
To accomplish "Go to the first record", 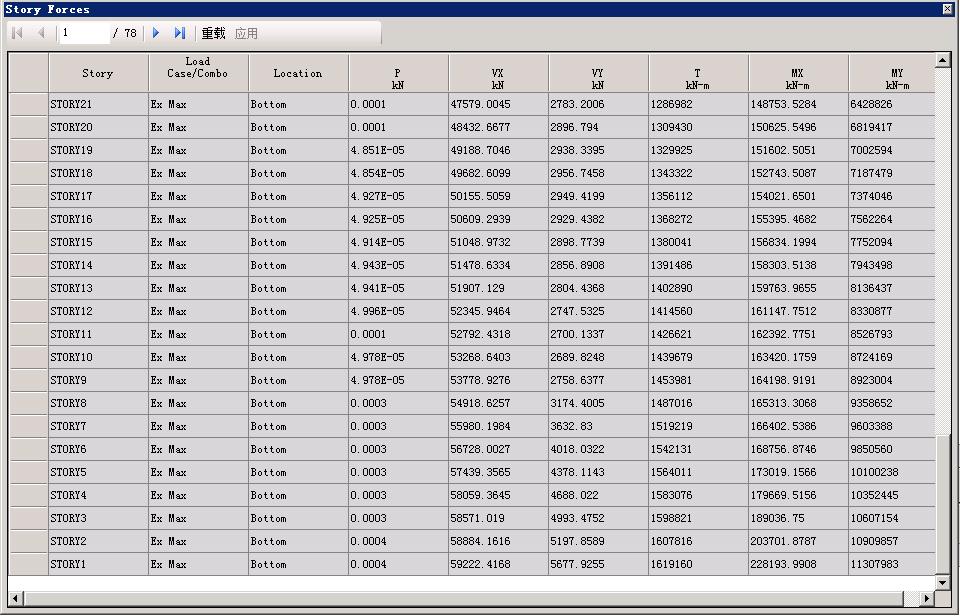I will [17, 33].
